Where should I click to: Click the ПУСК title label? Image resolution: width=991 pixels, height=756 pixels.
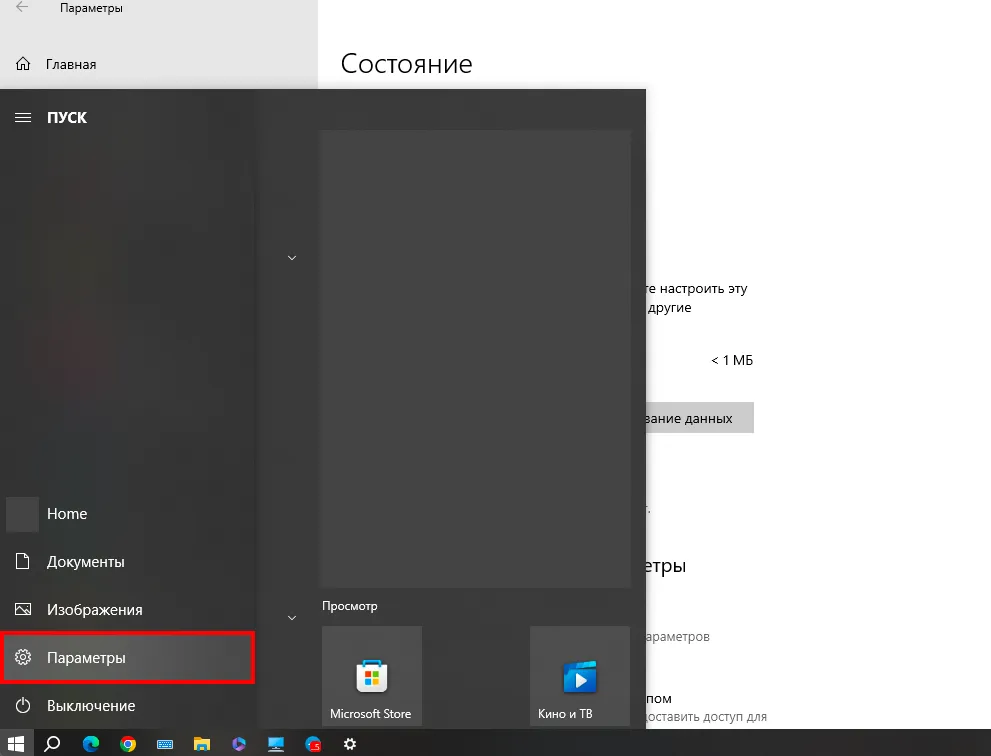click(67, 118)
